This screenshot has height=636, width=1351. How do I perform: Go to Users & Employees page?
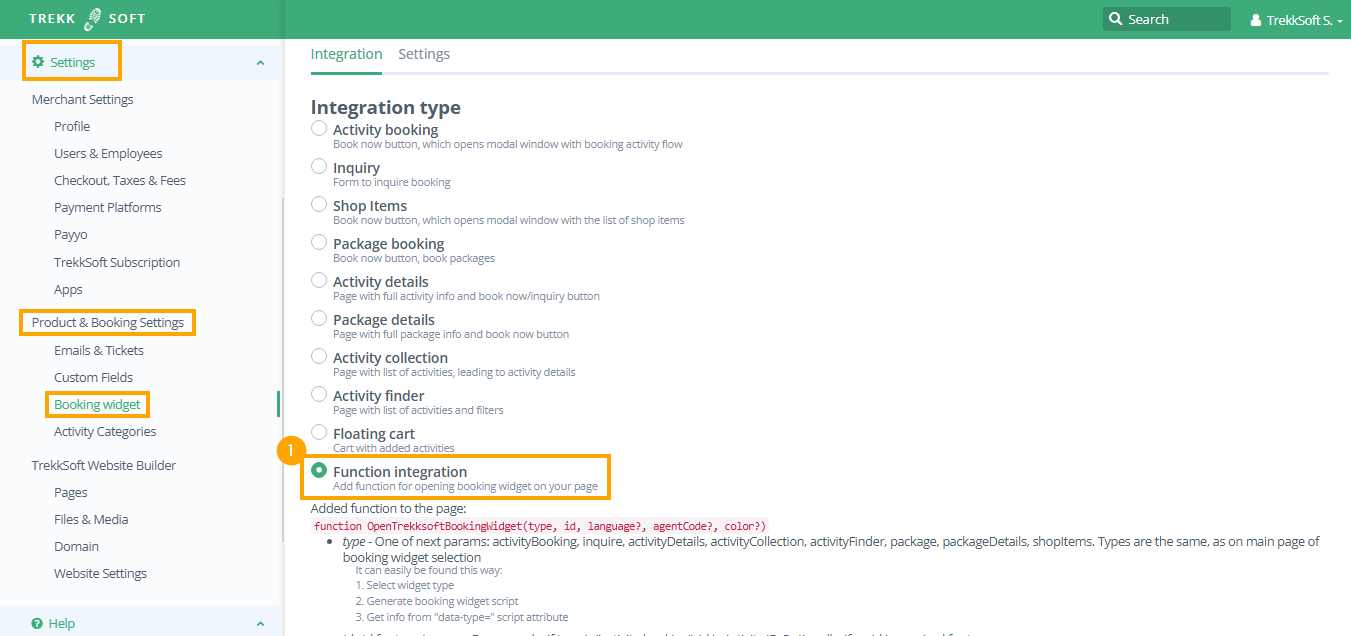coord(108,153)
